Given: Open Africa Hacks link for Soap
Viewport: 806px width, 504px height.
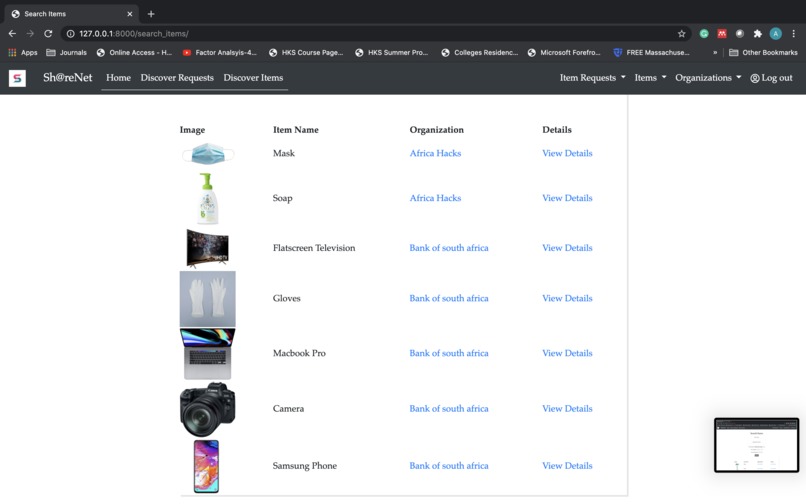Looking at the screenshot, I should tap(435, 198).
